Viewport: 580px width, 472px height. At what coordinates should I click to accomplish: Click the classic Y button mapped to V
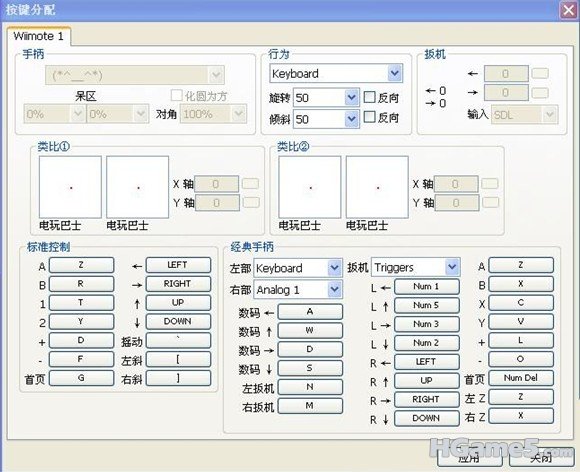coord(521,321)
